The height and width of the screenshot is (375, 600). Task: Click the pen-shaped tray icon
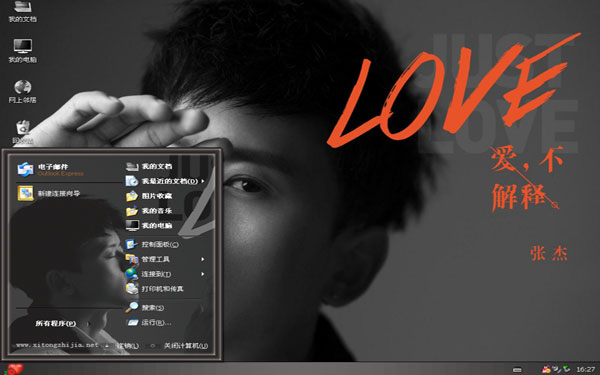[x=557, y=369]
